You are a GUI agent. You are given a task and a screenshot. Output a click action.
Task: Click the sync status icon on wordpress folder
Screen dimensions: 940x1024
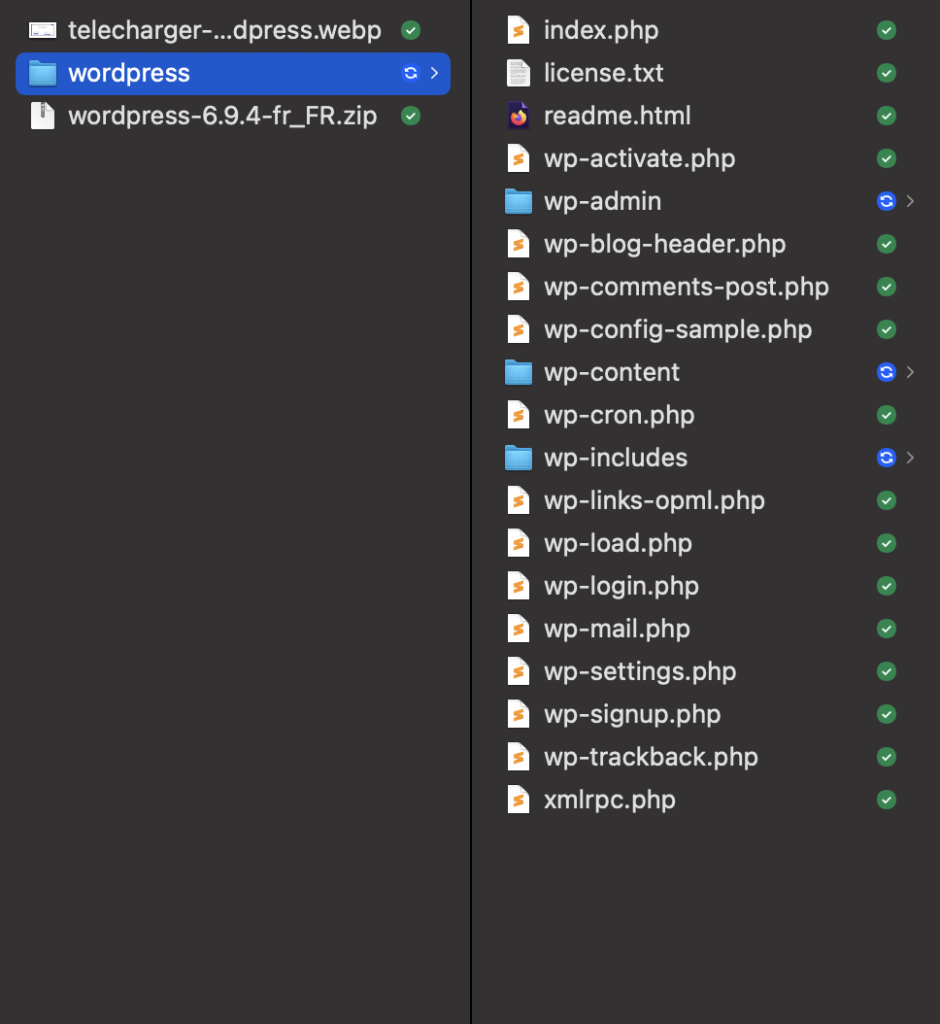pyautogui.click(x=410, y=73)
